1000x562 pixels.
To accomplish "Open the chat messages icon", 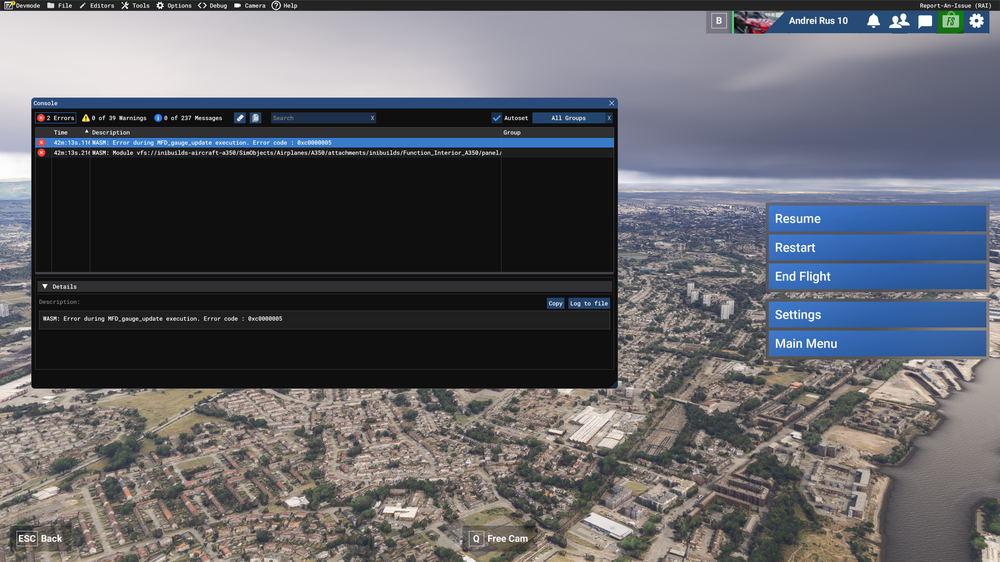I will tap(925, 21).
